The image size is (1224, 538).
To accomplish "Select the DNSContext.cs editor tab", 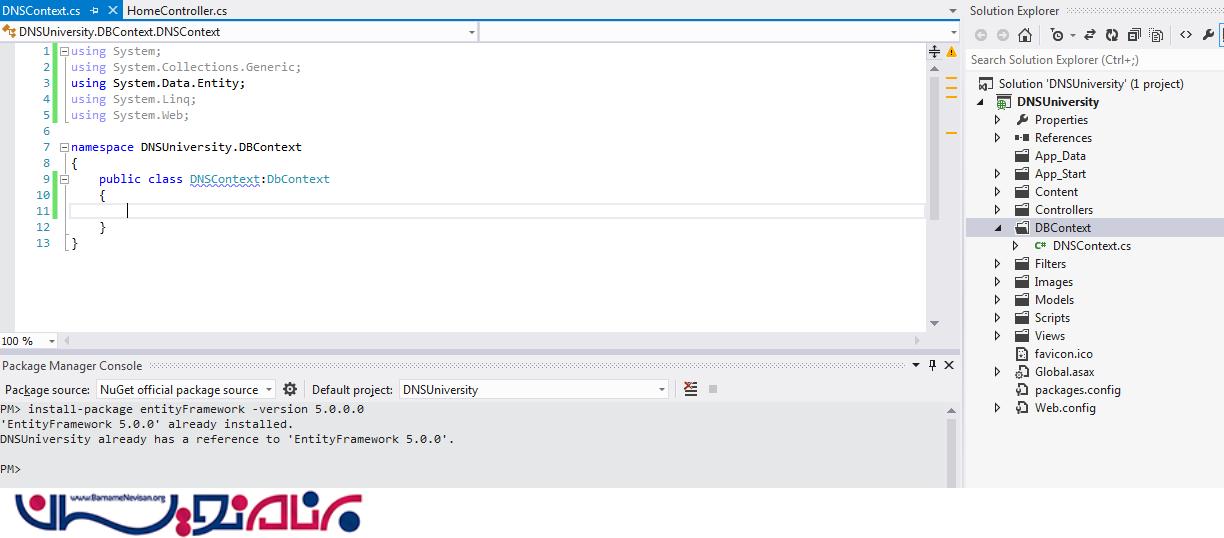I will point(41,10).
